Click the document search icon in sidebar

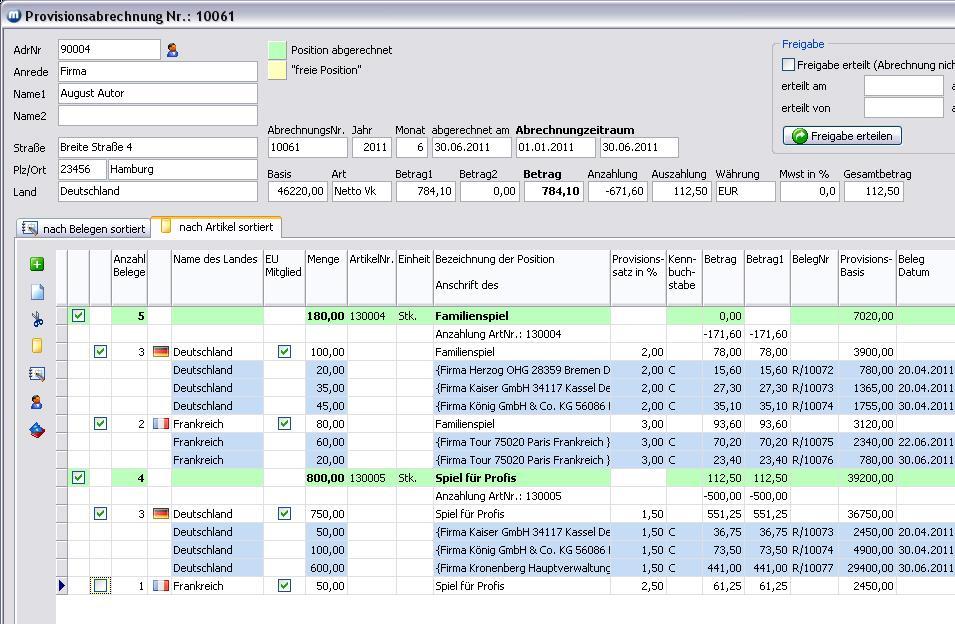(x=37, y=374)
